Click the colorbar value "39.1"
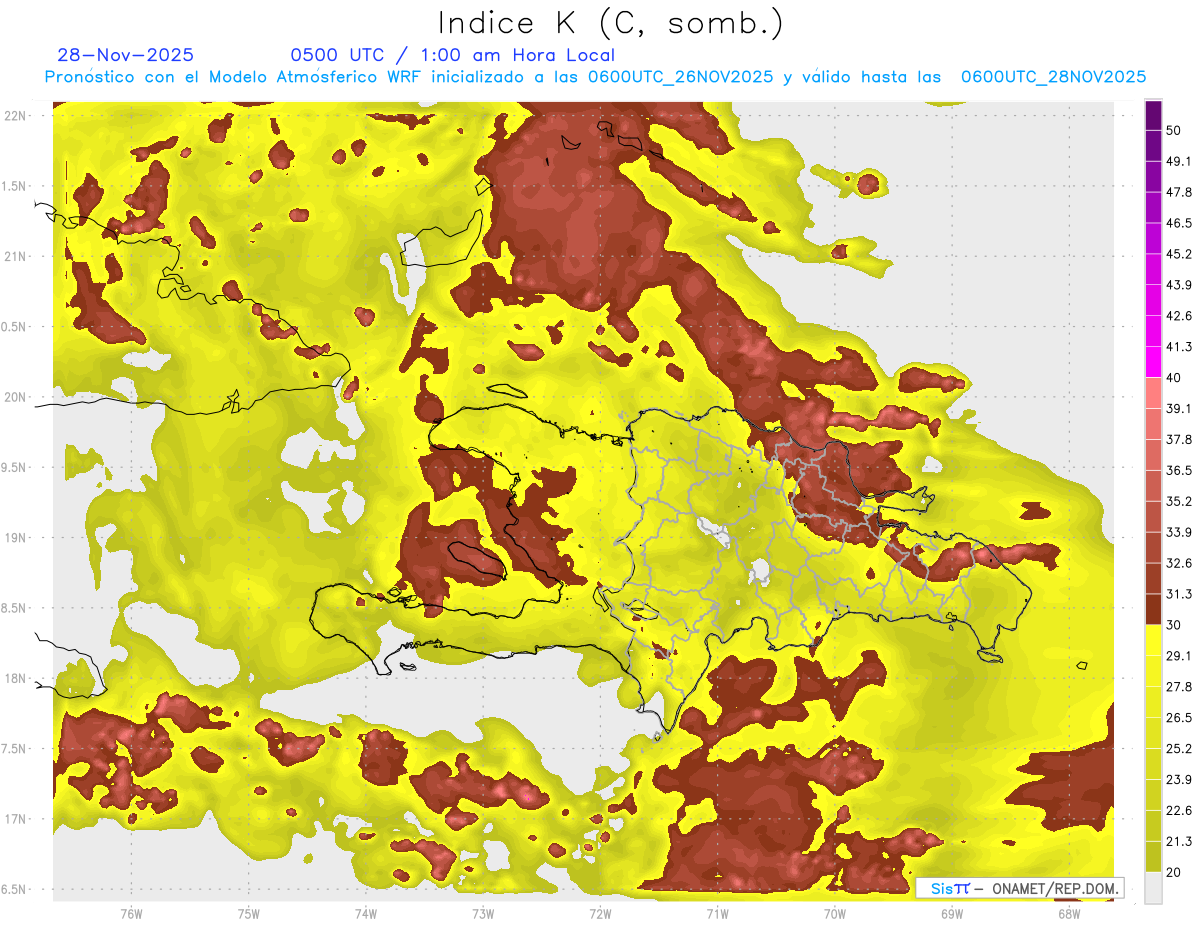The width and height of the screenshot is (1200, 927). 1179,408
